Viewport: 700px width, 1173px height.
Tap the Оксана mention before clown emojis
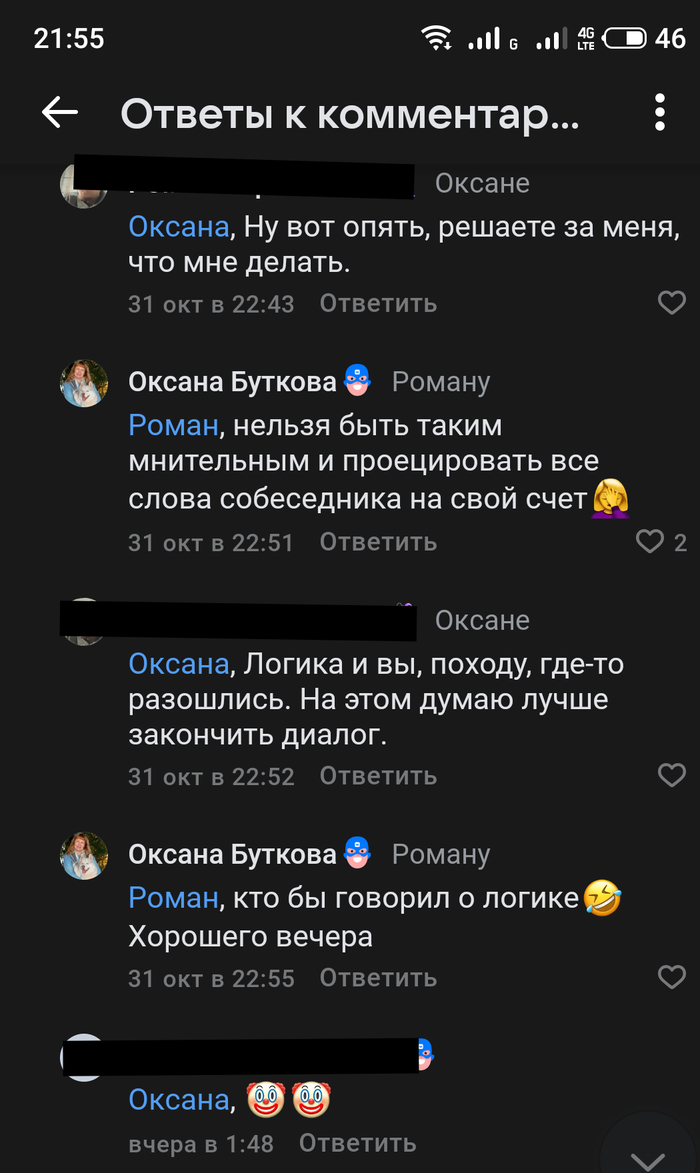179,1100
